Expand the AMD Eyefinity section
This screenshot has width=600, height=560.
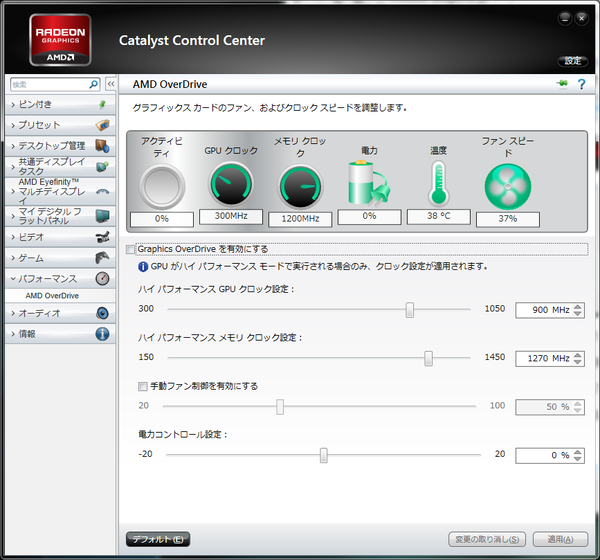(x=13, y=191)
